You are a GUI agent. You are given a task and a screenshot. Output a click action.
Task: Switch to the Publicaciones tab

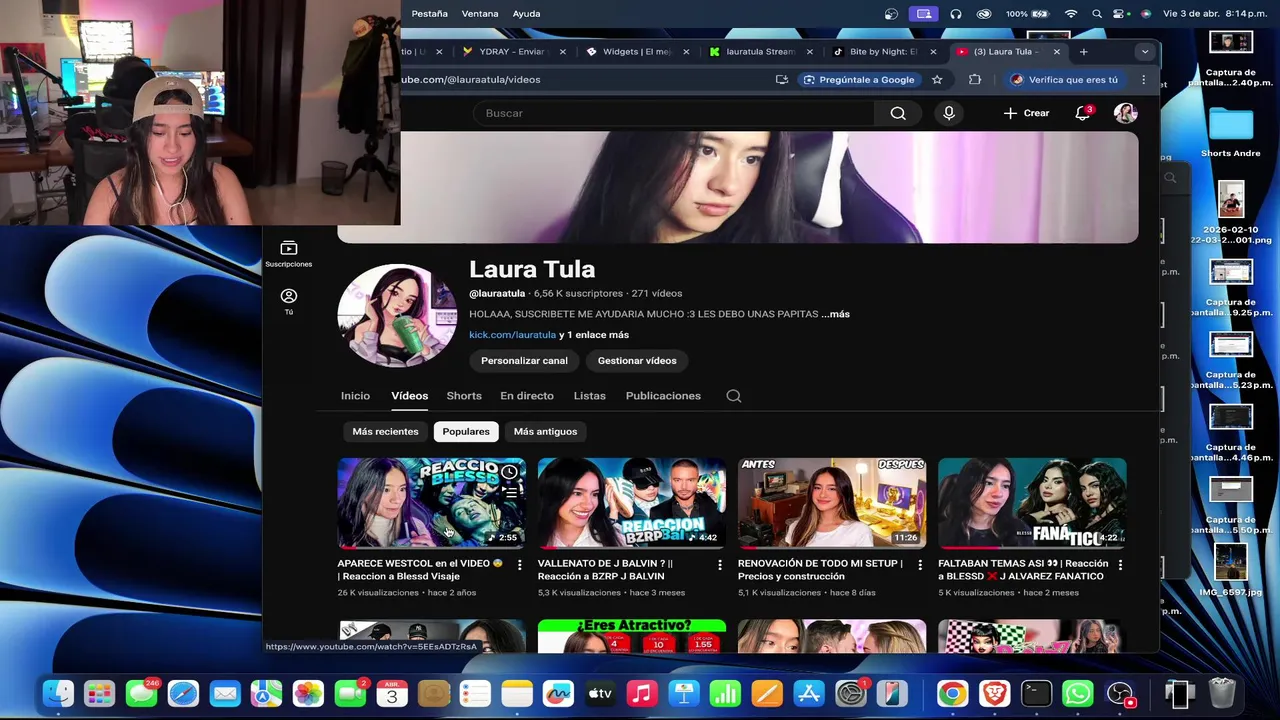663,396
